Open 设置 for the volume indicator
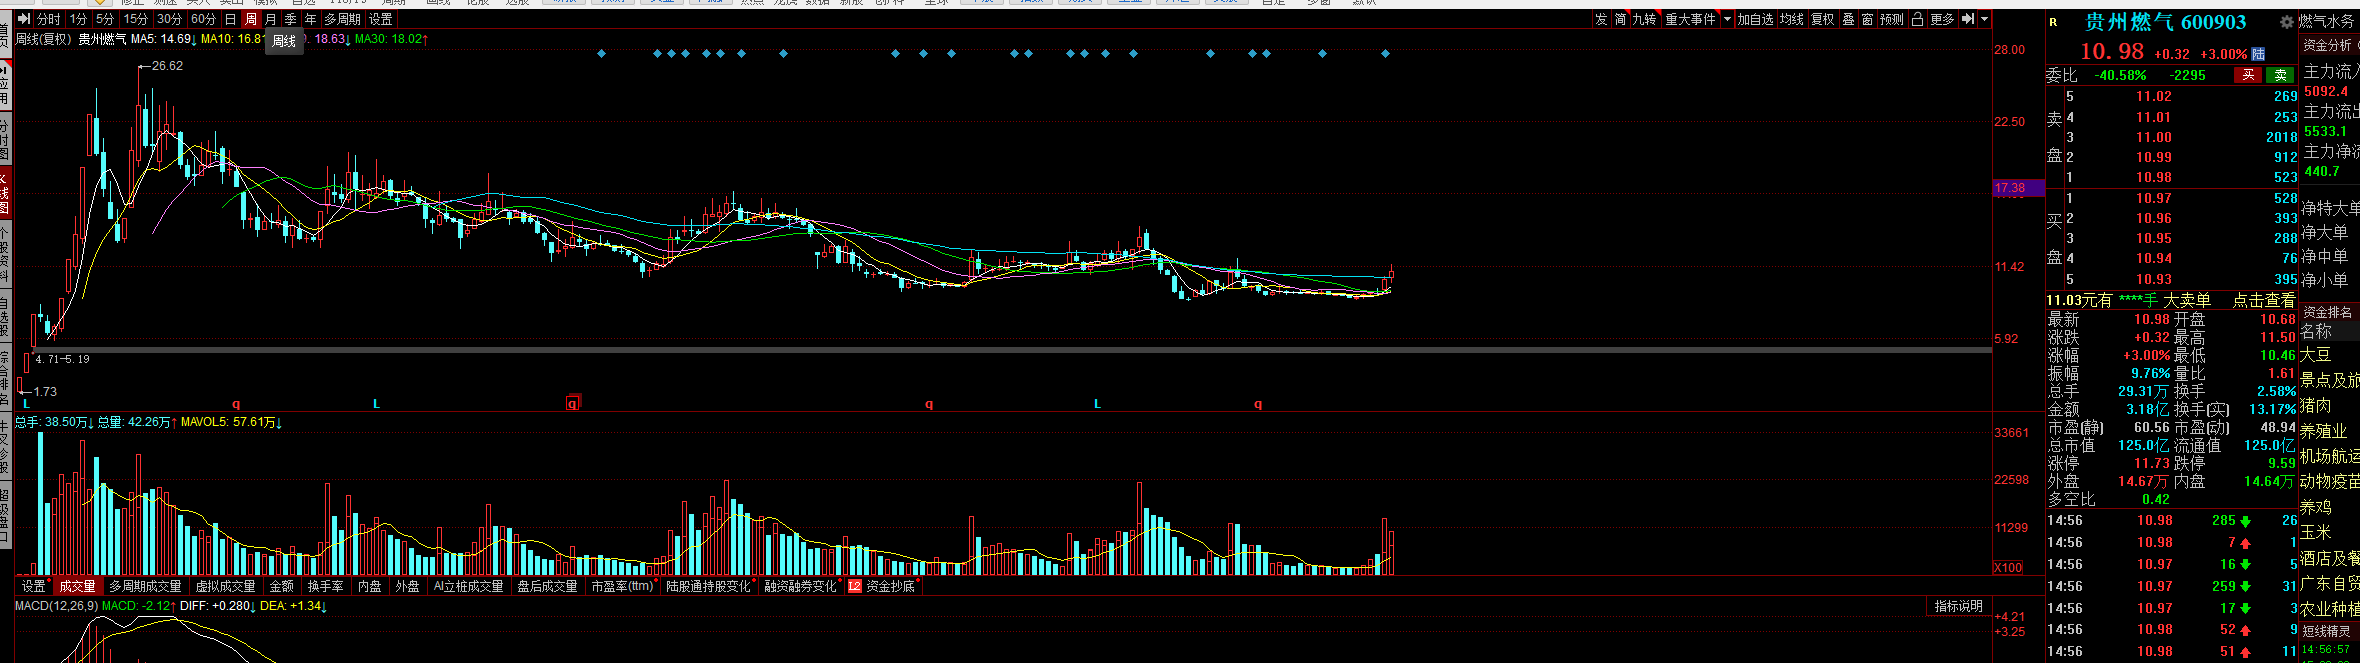The width and height of the screenshot is (2360, 663). point(34,587)
